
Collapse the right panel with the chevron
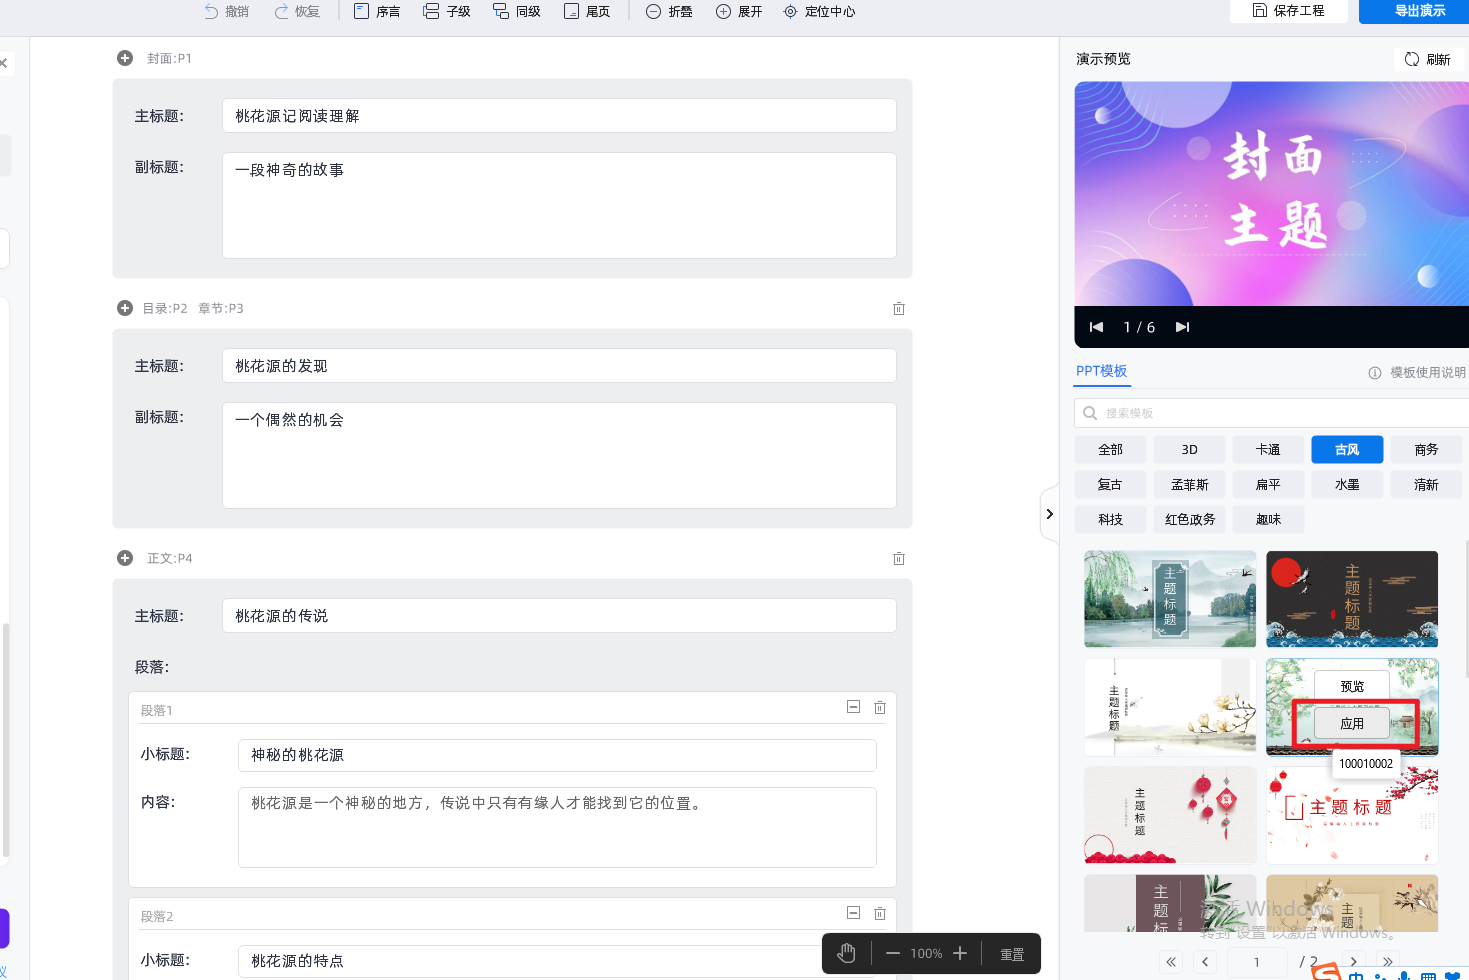tap(1050, 514)
